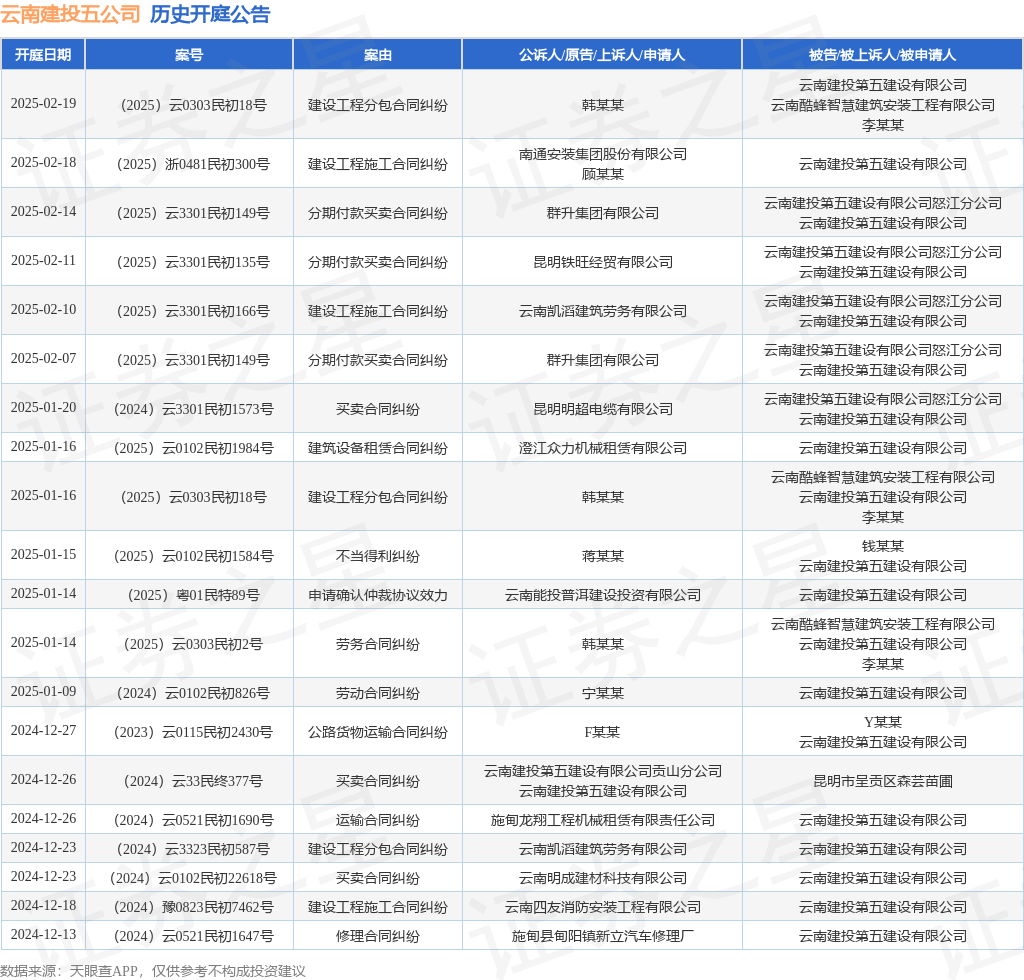The width and height of the screenshot is (1024, 980).
Task: Select the 案号 column header
Action: pyautogui.click(x=189, y=55)
